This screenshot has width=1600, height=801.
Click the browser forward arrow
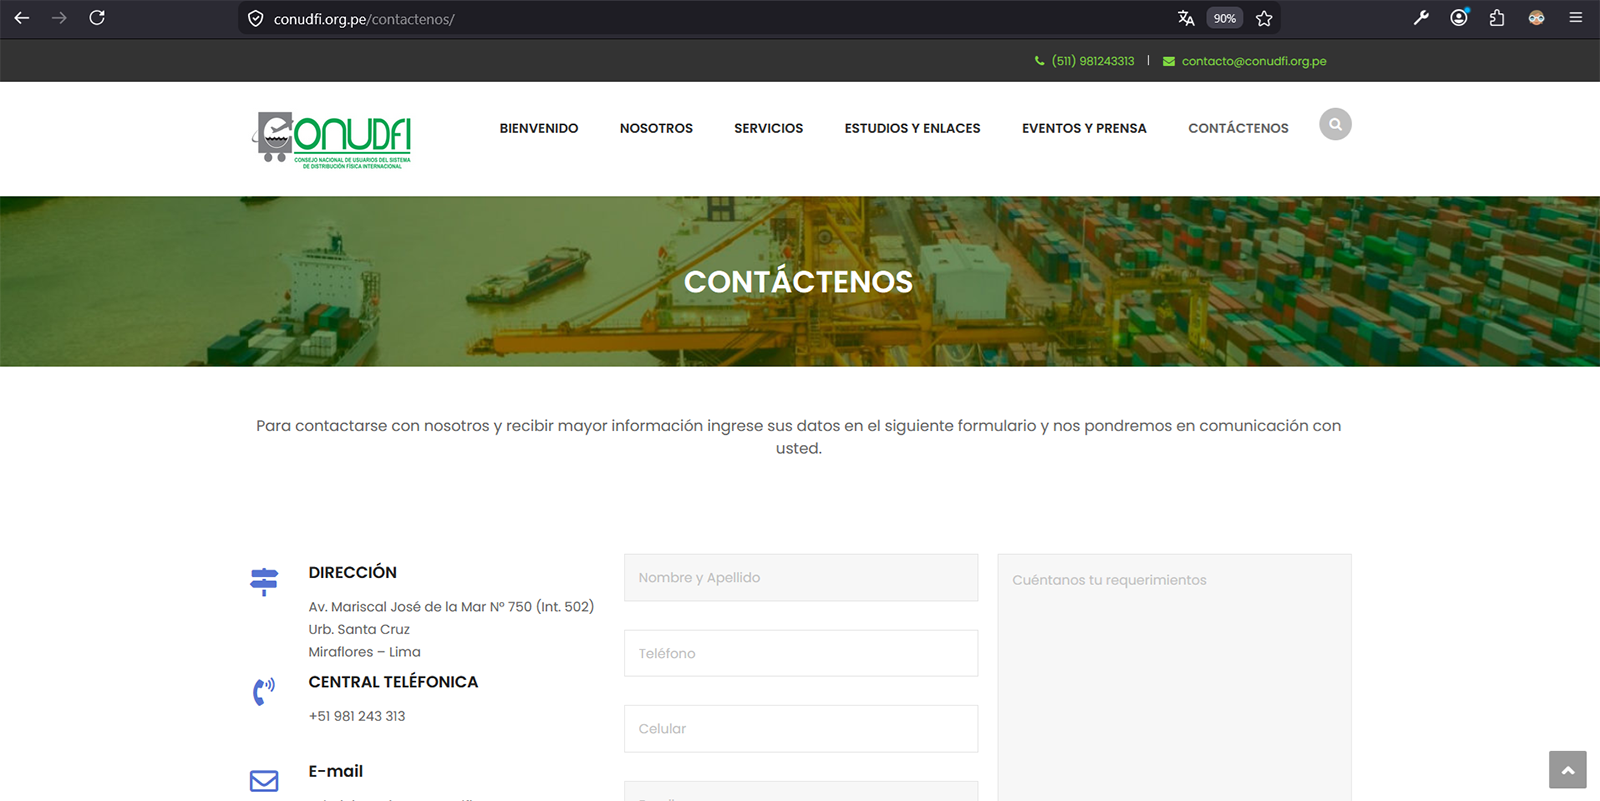(59, 18)
